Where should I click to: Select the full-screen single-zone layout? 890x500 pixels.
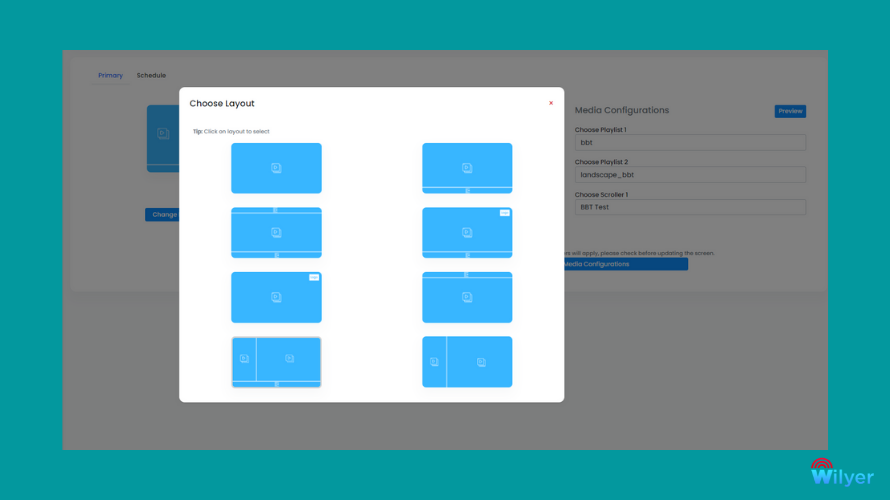click(276, 168)
